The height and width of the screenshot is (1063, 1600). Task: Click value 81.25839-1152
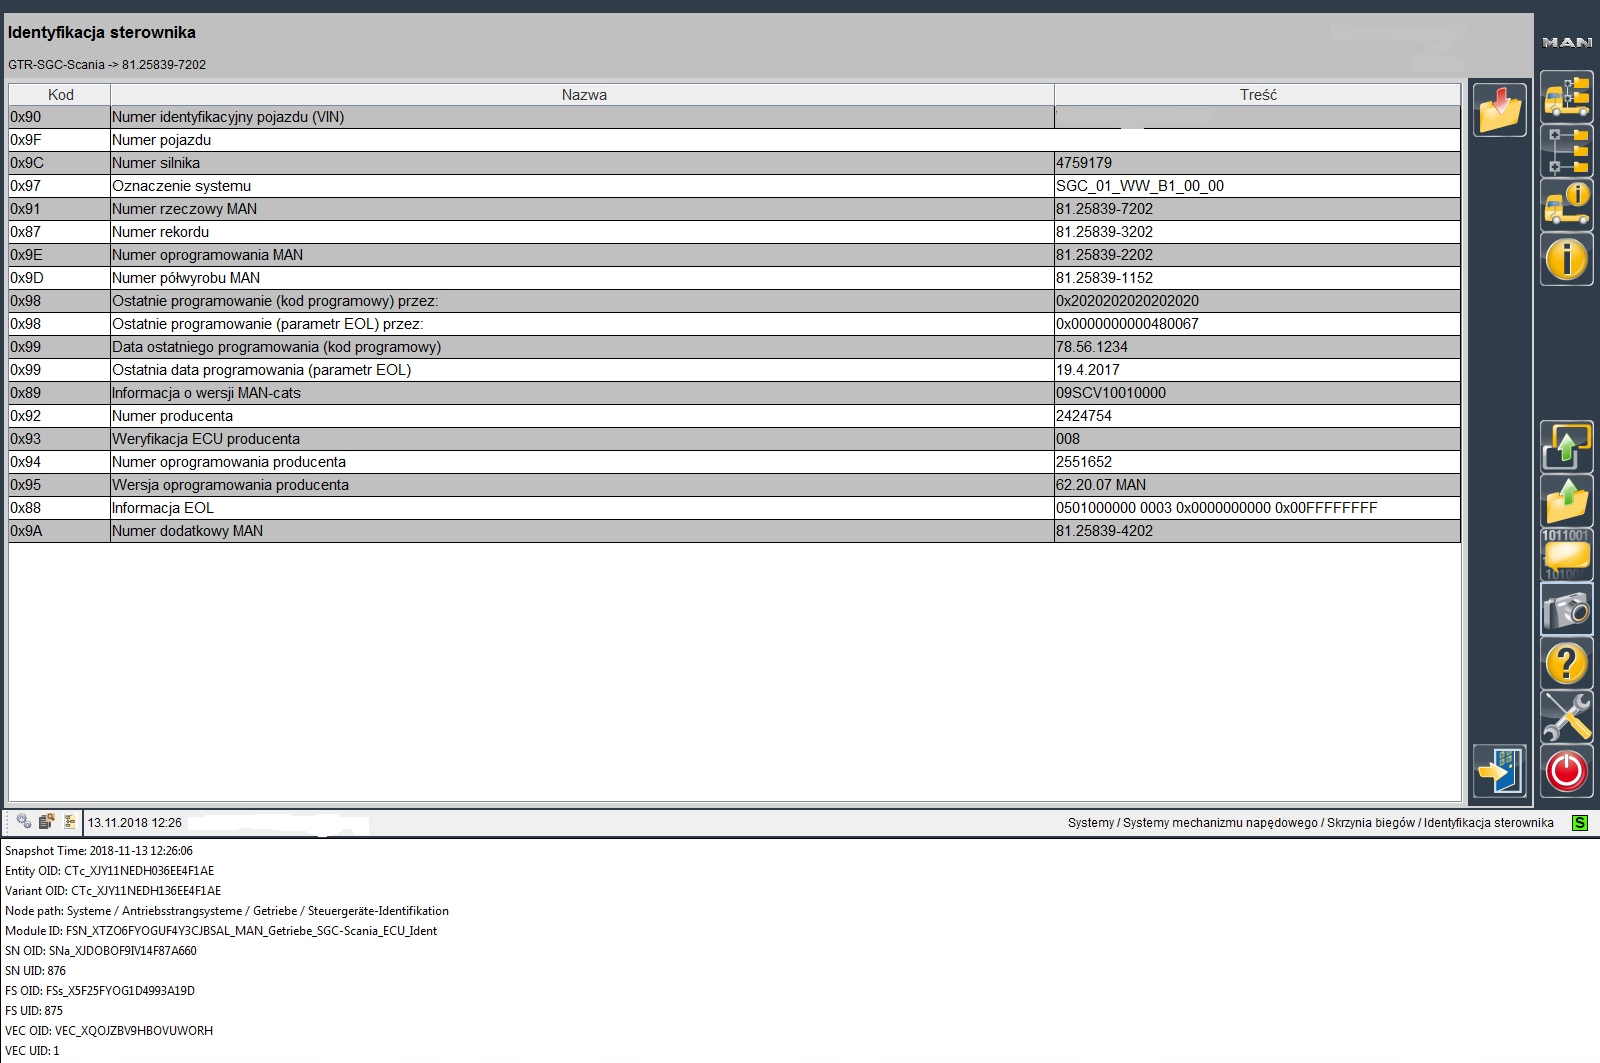(x=1104, y=278)
